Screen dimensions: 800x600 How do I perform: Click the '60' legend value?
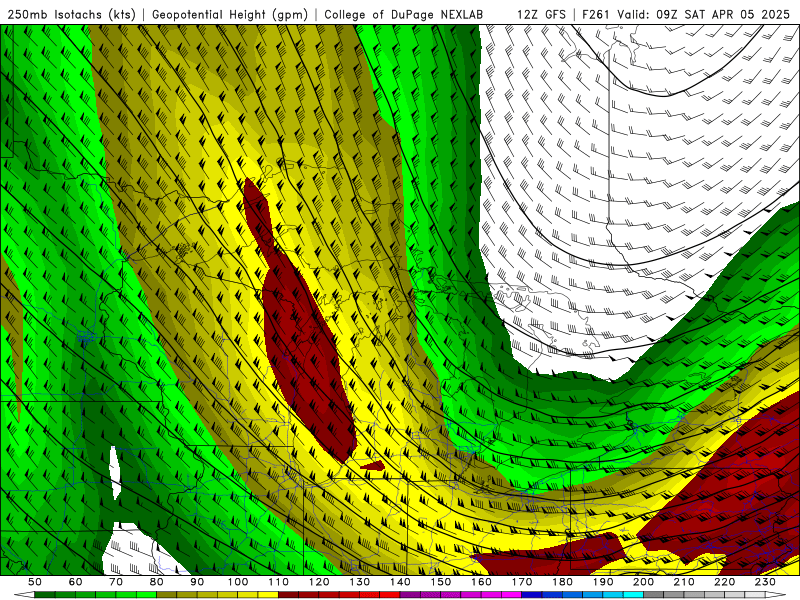(x=76, y=582)
